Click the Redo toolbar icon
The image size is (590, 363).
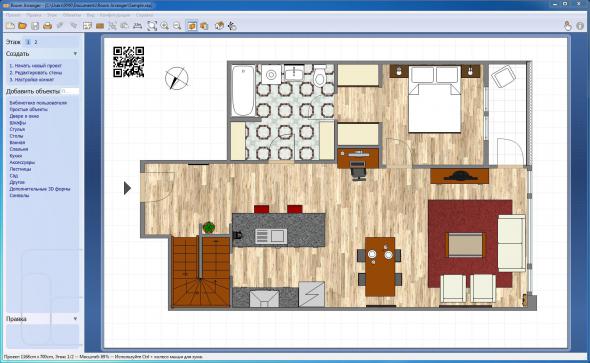coord(73,26)
